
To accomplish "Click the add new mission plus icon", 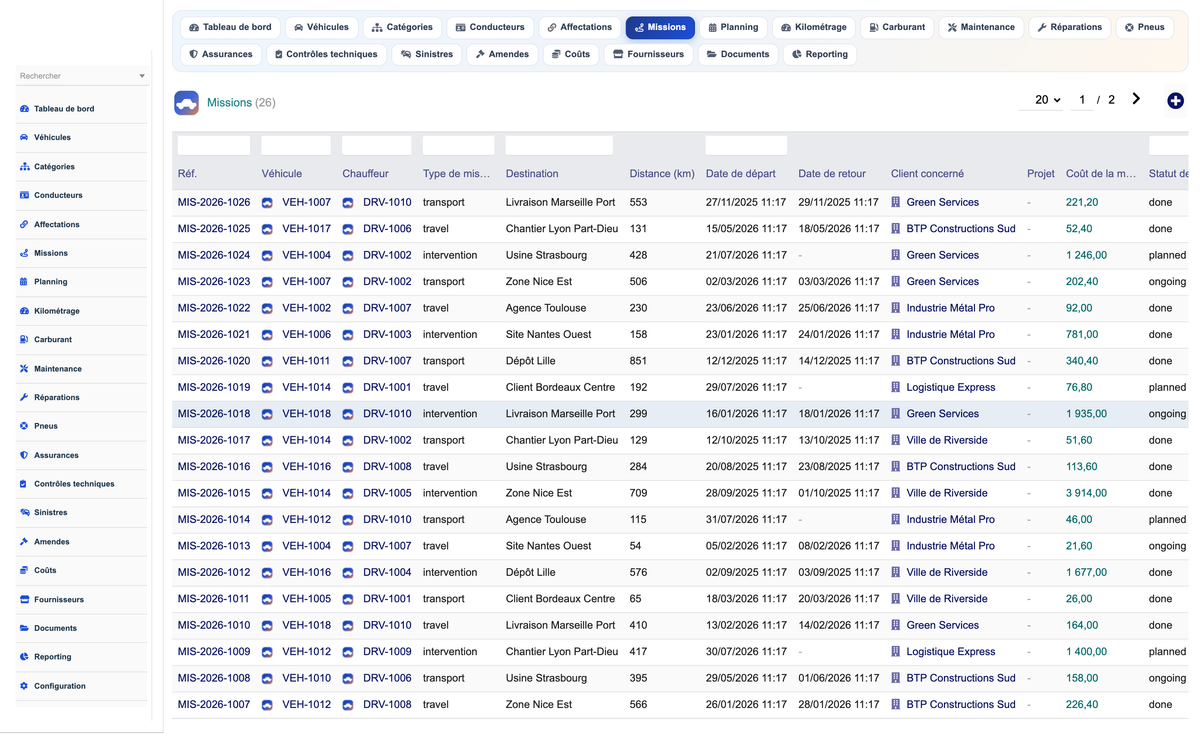I will pyautogui.click(x=1175, y=100).
